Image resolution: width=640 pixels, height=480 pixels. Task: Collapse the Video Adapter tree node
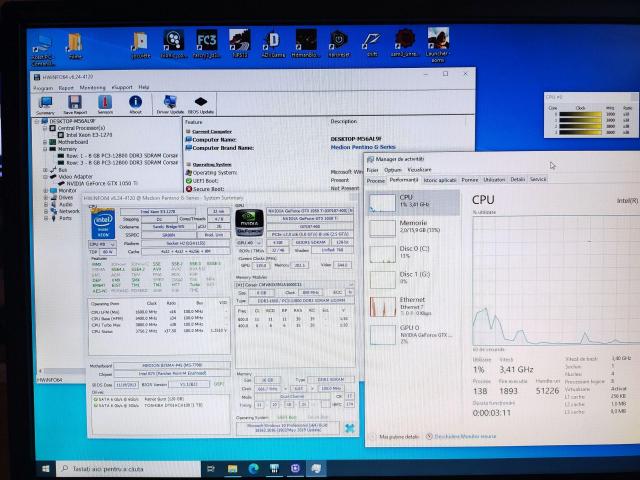pos(45,177)
